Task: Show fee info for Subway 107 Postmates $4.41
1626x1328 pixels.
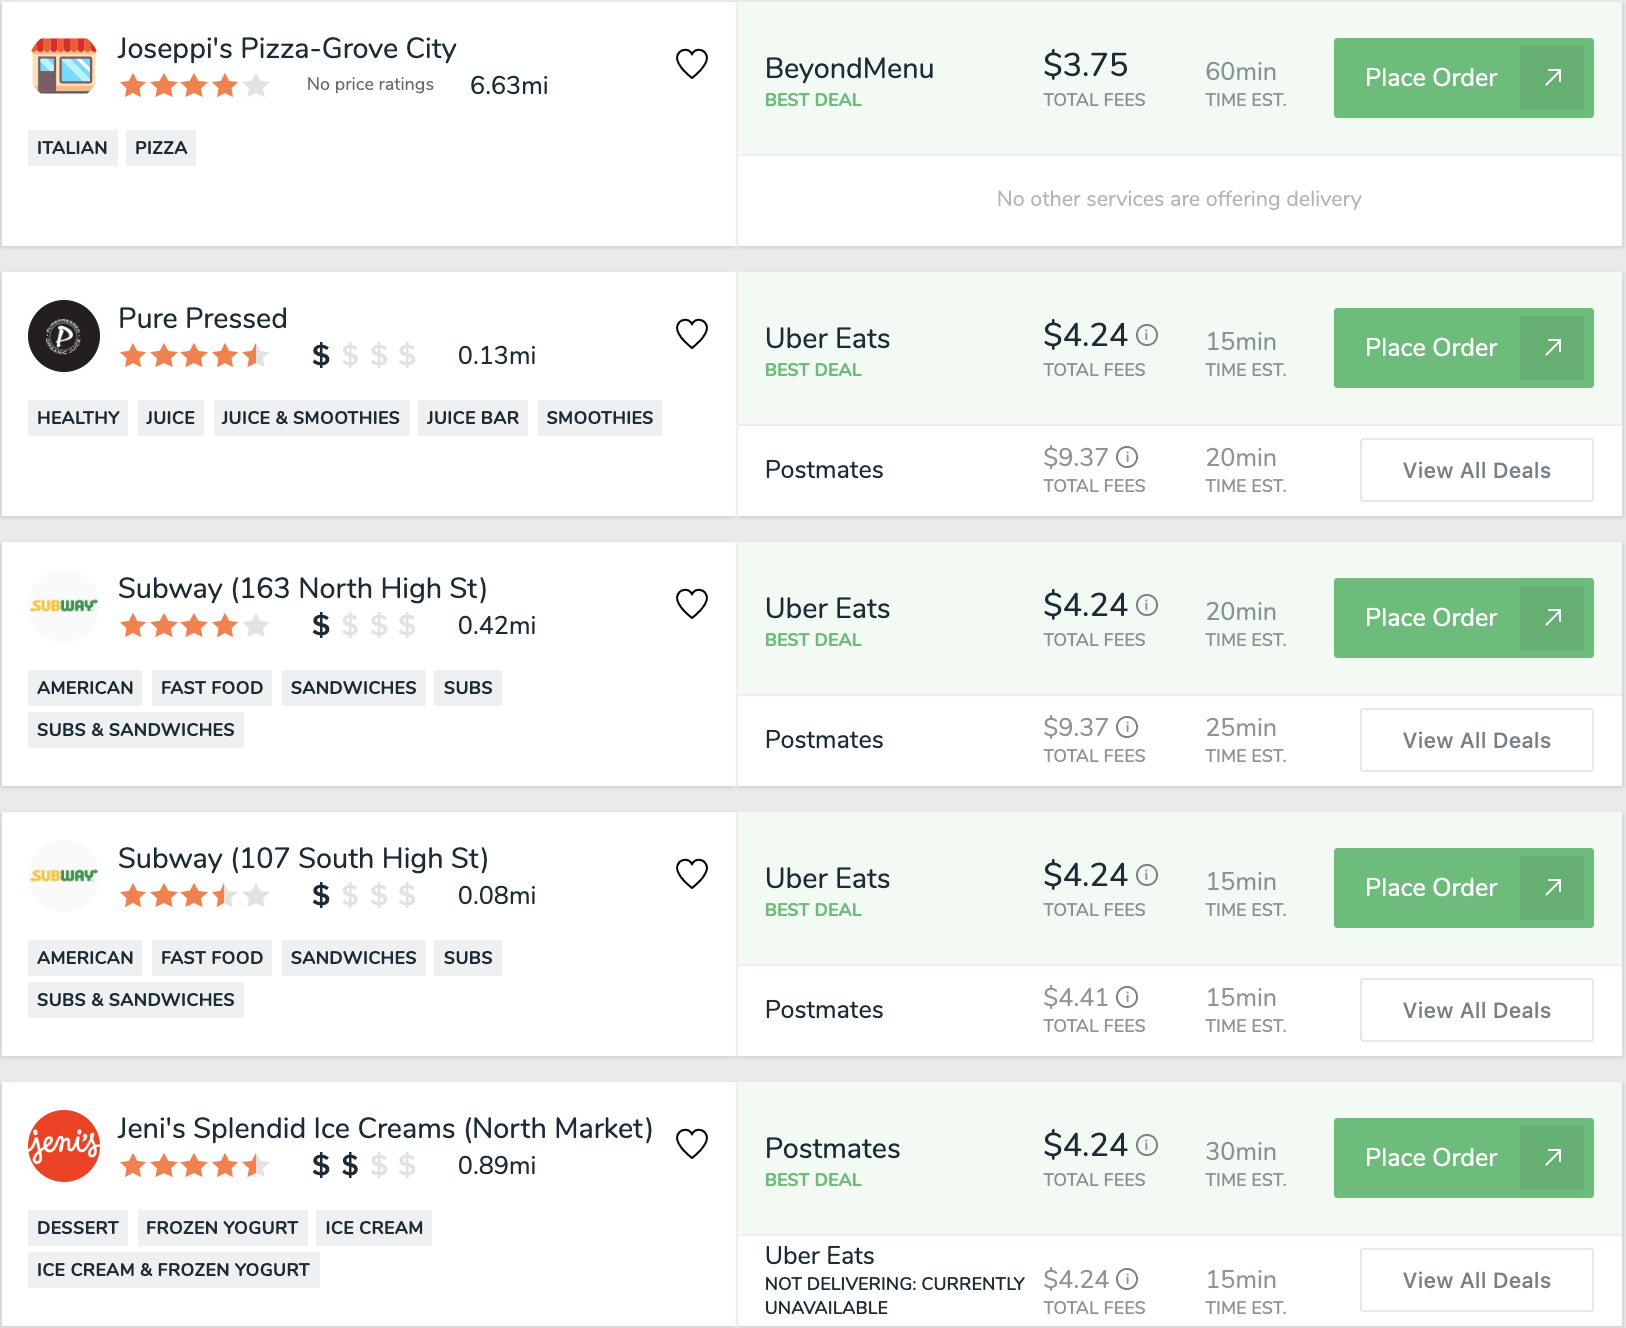Action: click(1127, 997)
